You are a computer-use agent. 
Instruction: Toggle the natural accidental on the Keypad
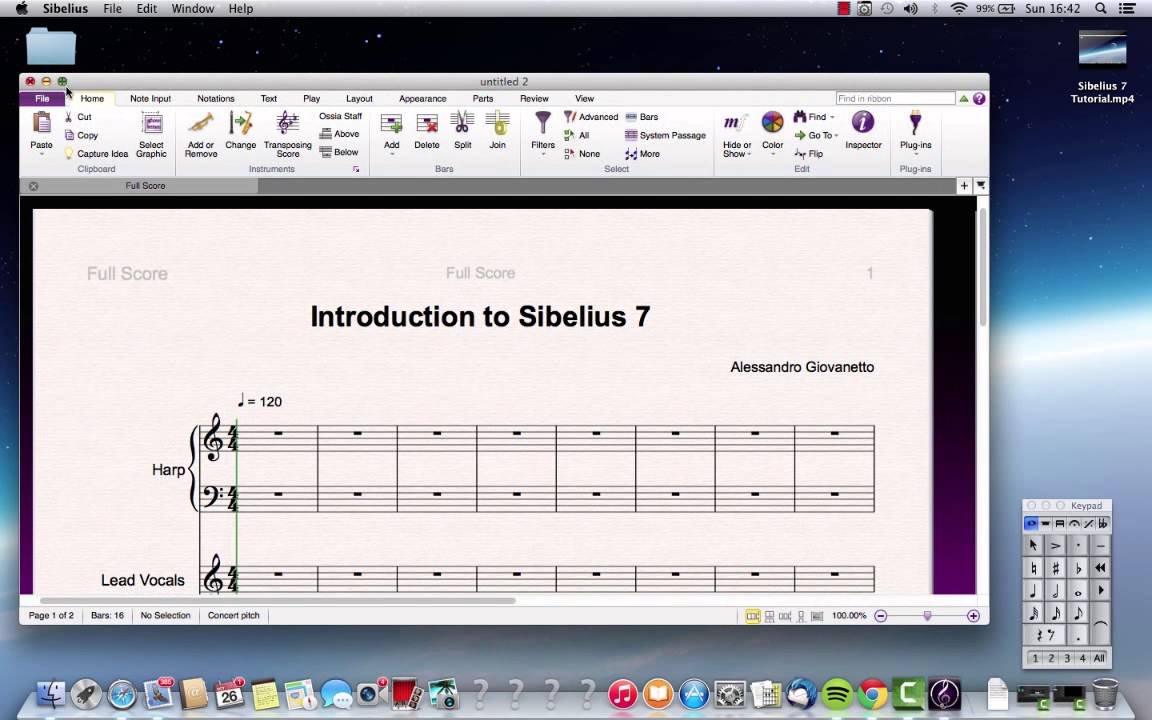click(x=1034, y=568)
